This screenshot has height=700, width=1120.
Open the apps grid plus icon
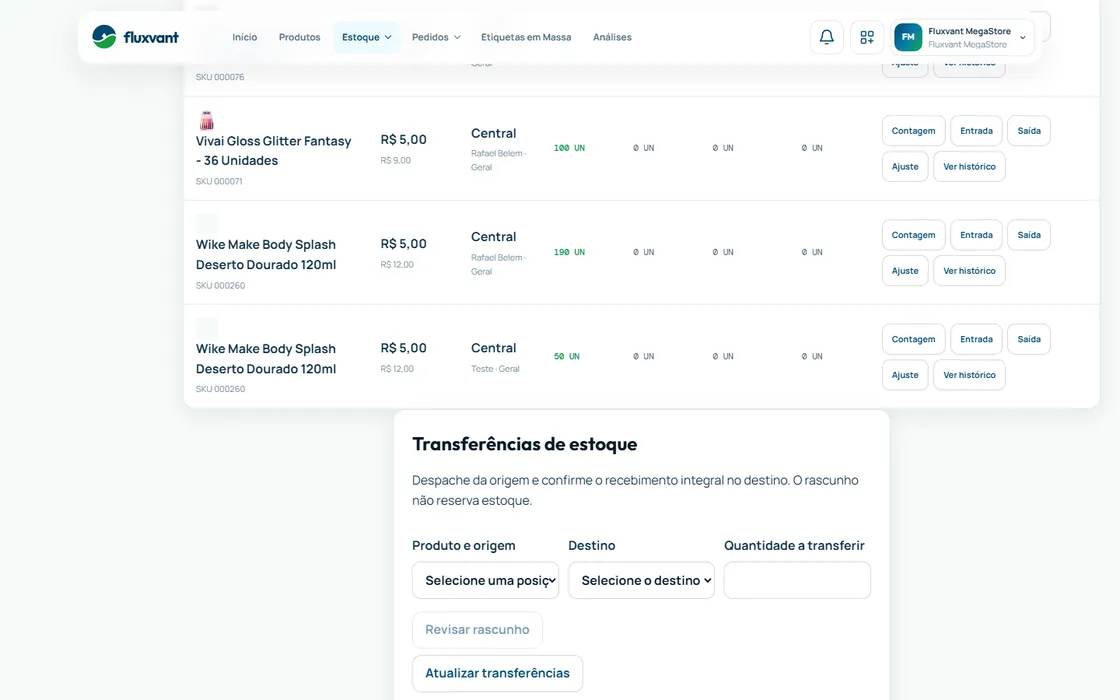867,37
